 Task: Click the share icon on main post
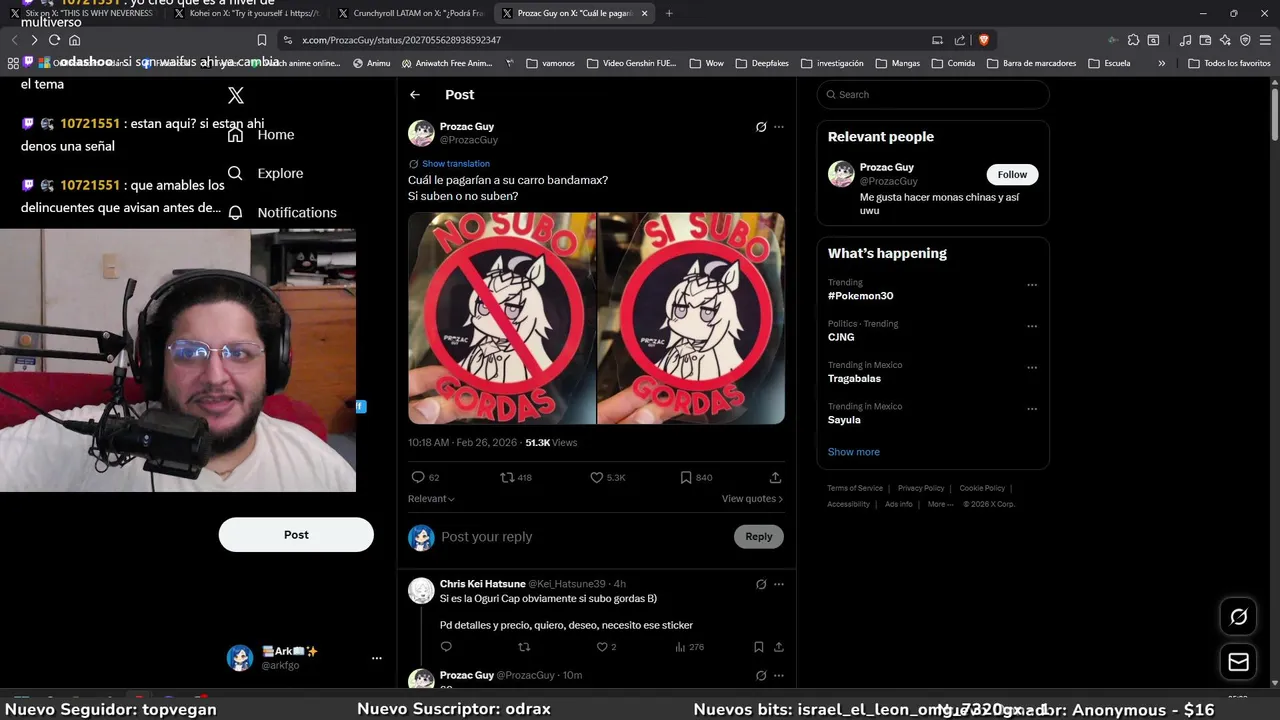click(x=775, y=477)
